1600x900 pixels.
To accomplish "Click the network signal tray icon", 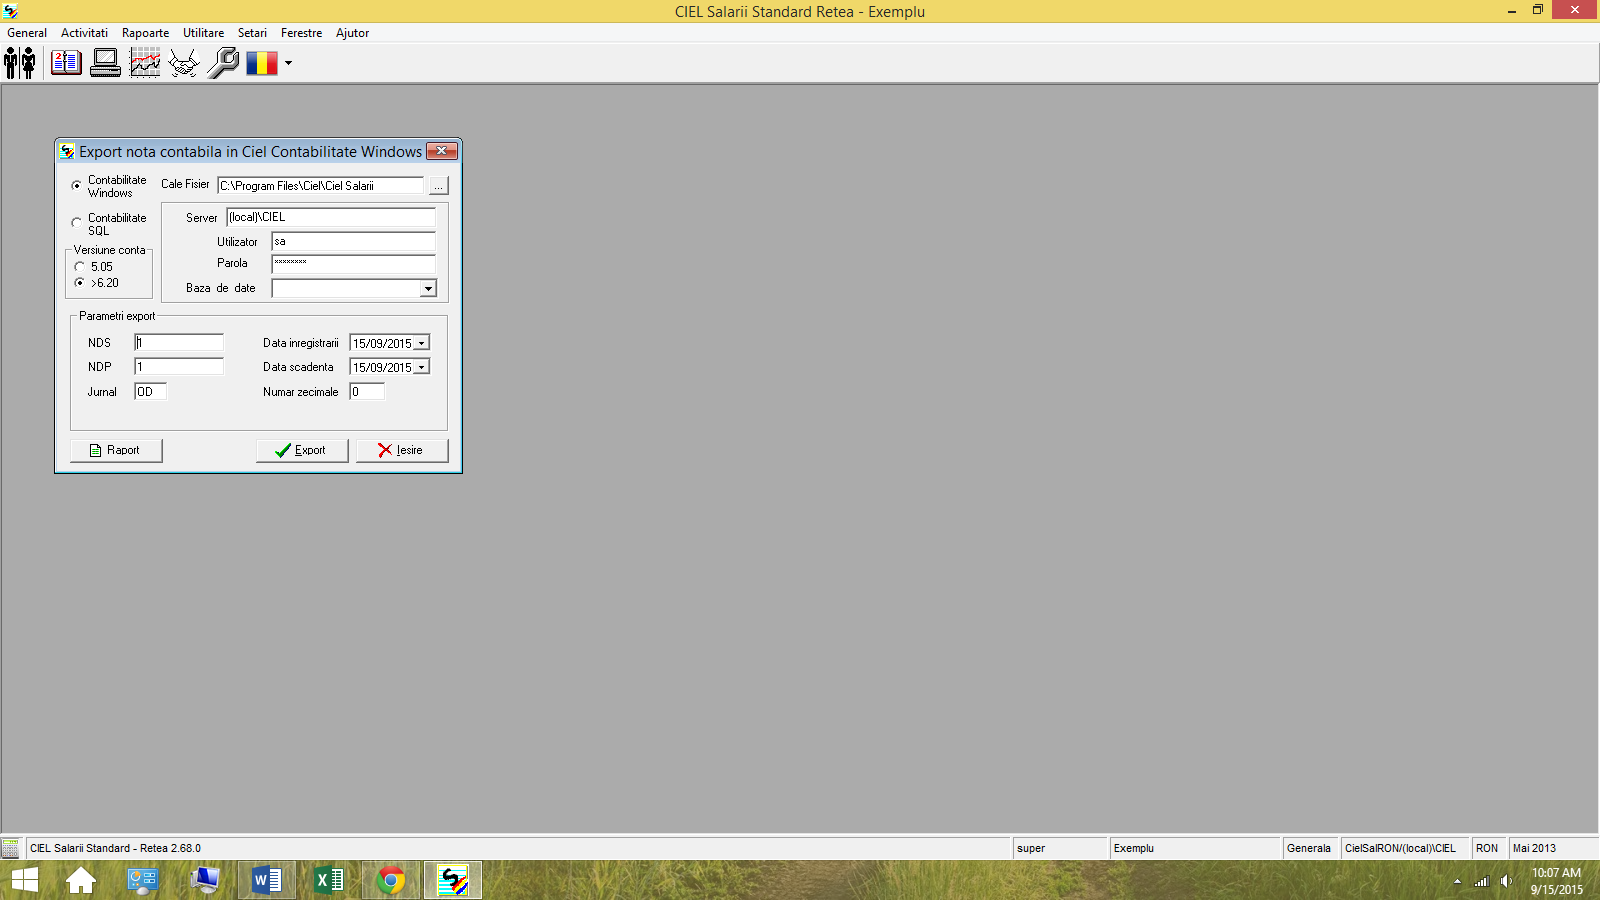I will point(1482,881).
